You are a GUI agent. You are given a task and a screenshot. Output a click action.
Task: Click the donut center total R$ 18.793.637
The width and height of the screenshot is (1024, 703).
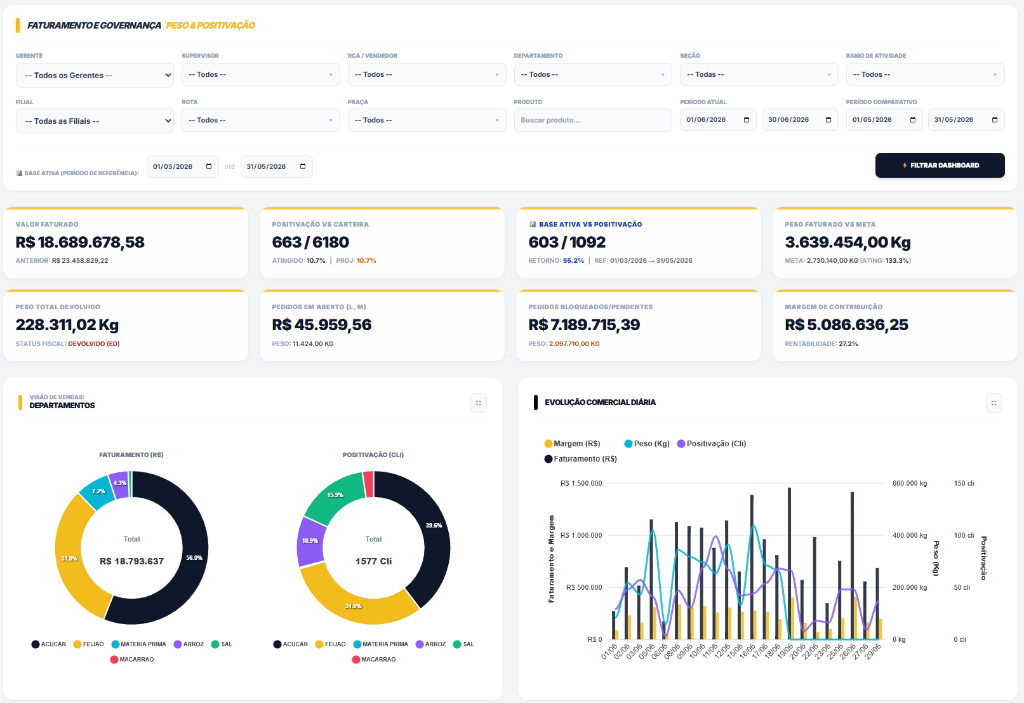coord(132,561)
